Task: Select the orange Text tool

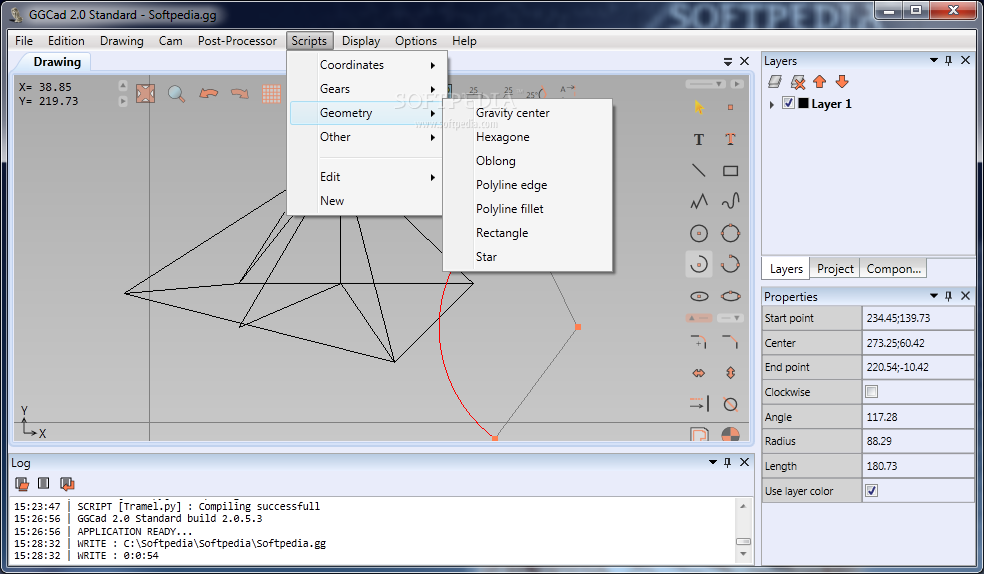Action: (730, 139)
